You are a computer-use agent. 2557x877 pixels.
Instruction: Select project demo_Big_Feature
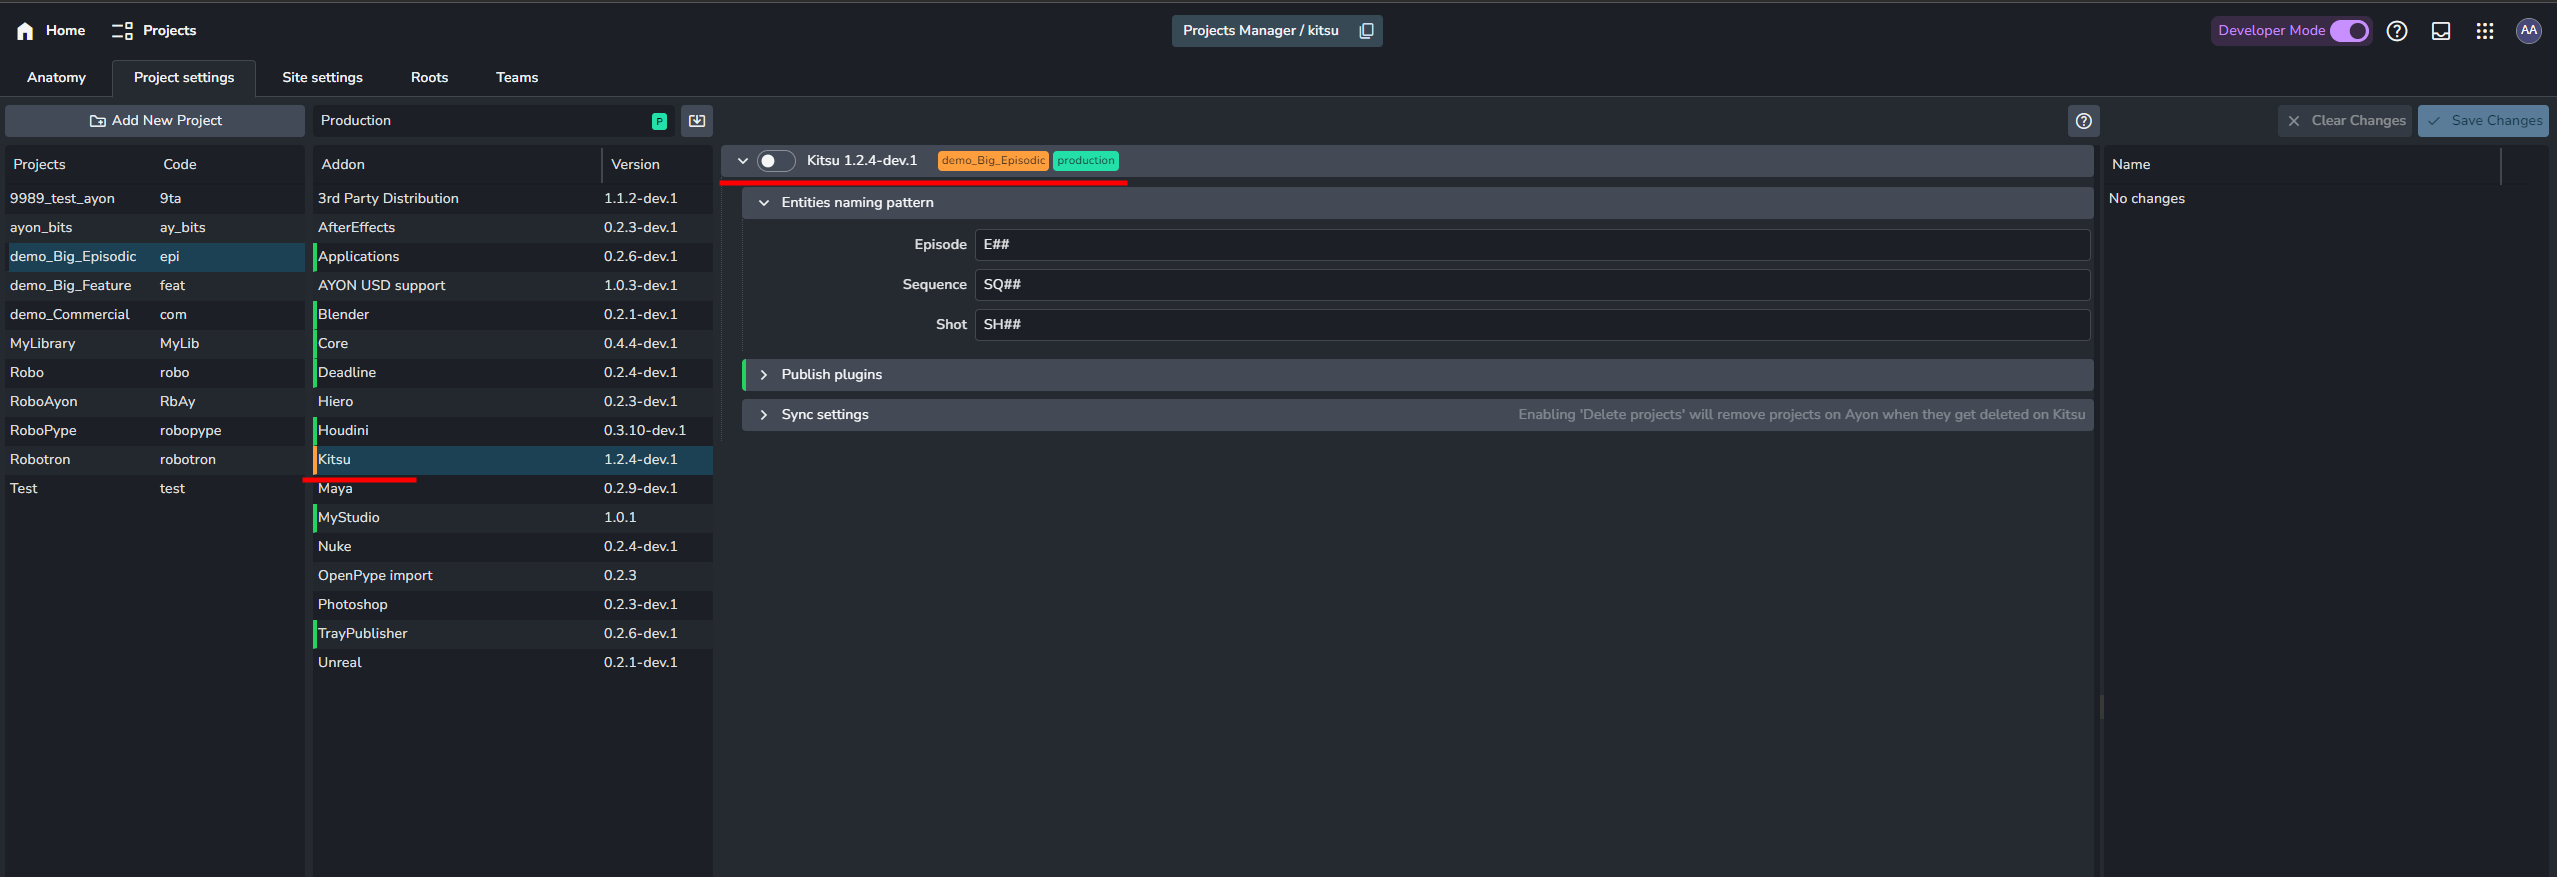click(155, 286)
